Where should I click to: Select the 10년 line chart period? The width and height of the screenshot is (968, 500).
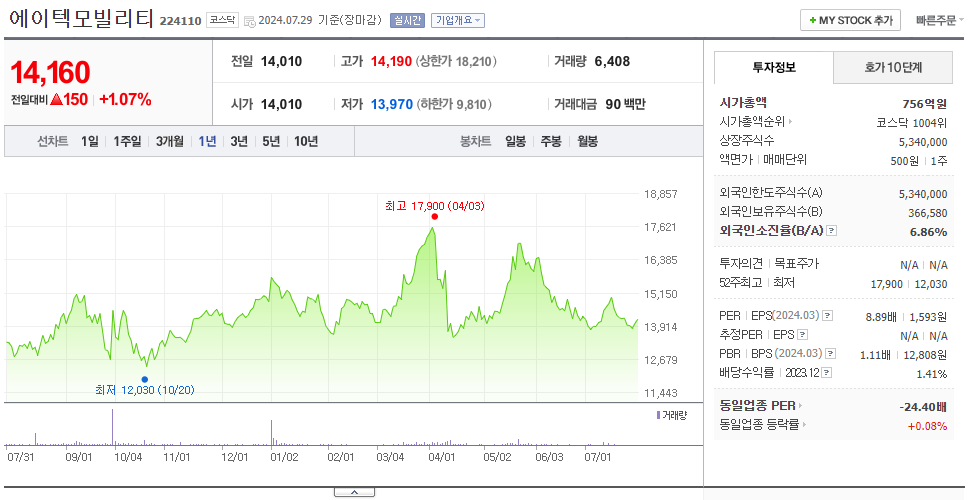[306, 141]
